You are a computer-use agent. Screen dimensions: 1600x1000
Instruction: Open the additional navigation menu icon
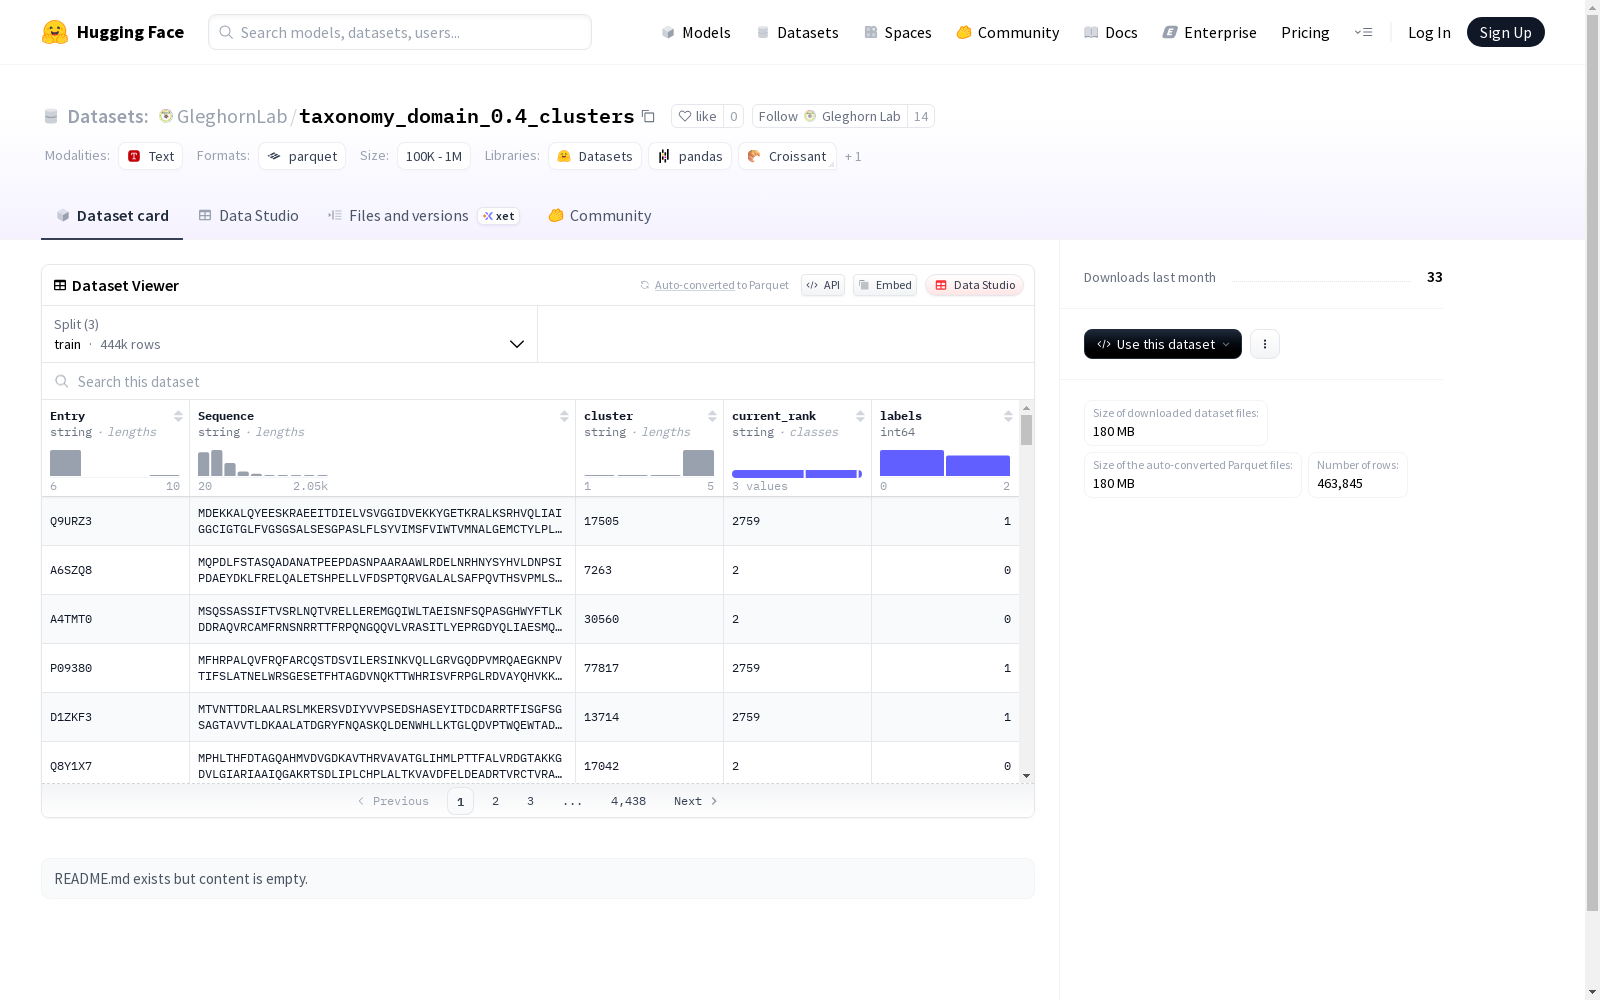coord(1363,32)
